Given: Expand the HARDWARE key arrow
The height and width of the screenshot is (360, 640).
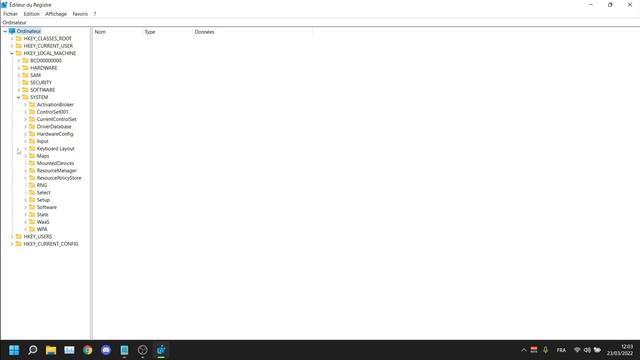Looking at the screenshot, I should [x=18, y=68].
